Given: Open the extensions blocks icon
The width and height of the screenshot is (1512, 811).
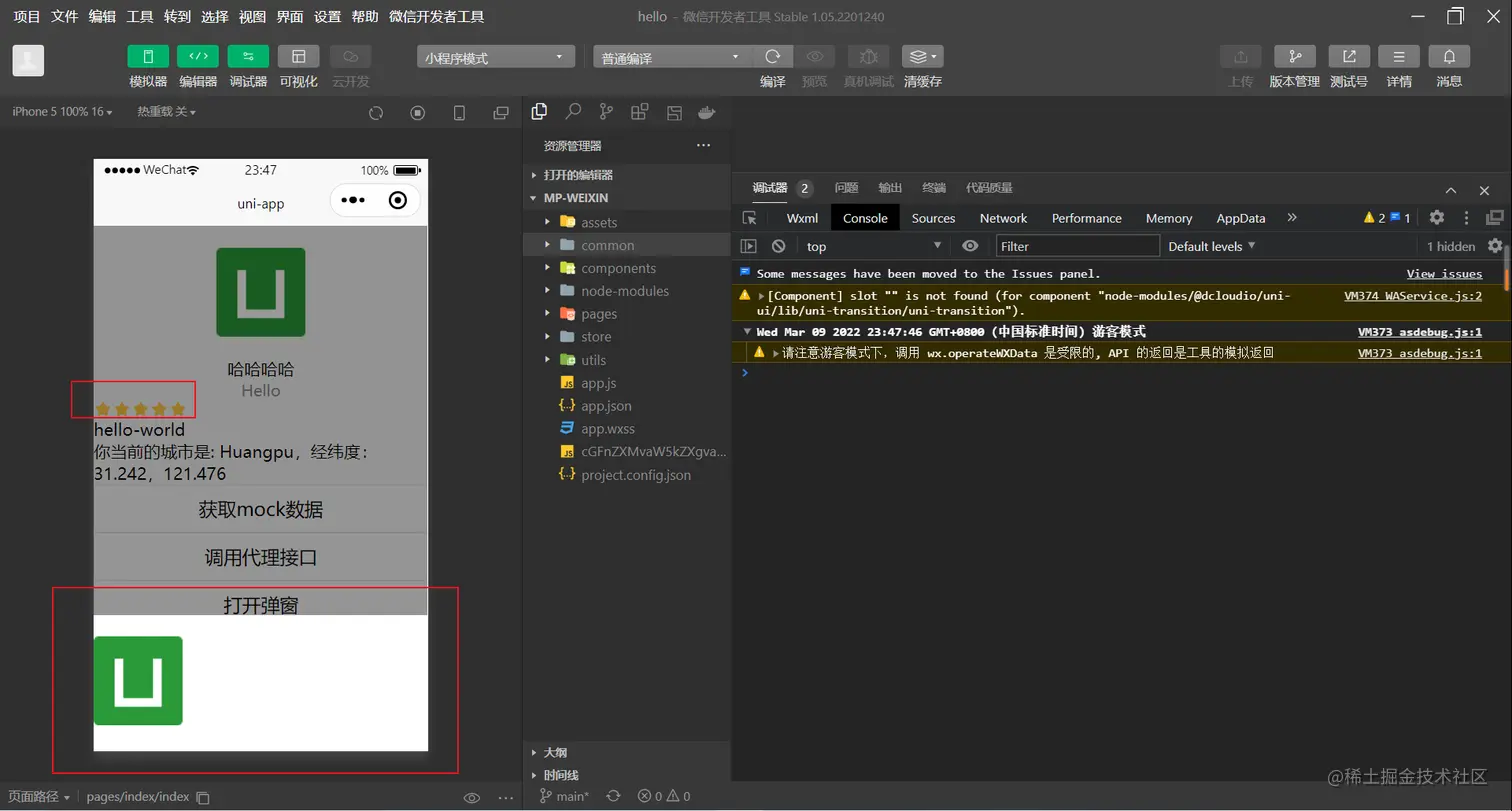Looking at the screenshot, I should [x=640, y=112].
